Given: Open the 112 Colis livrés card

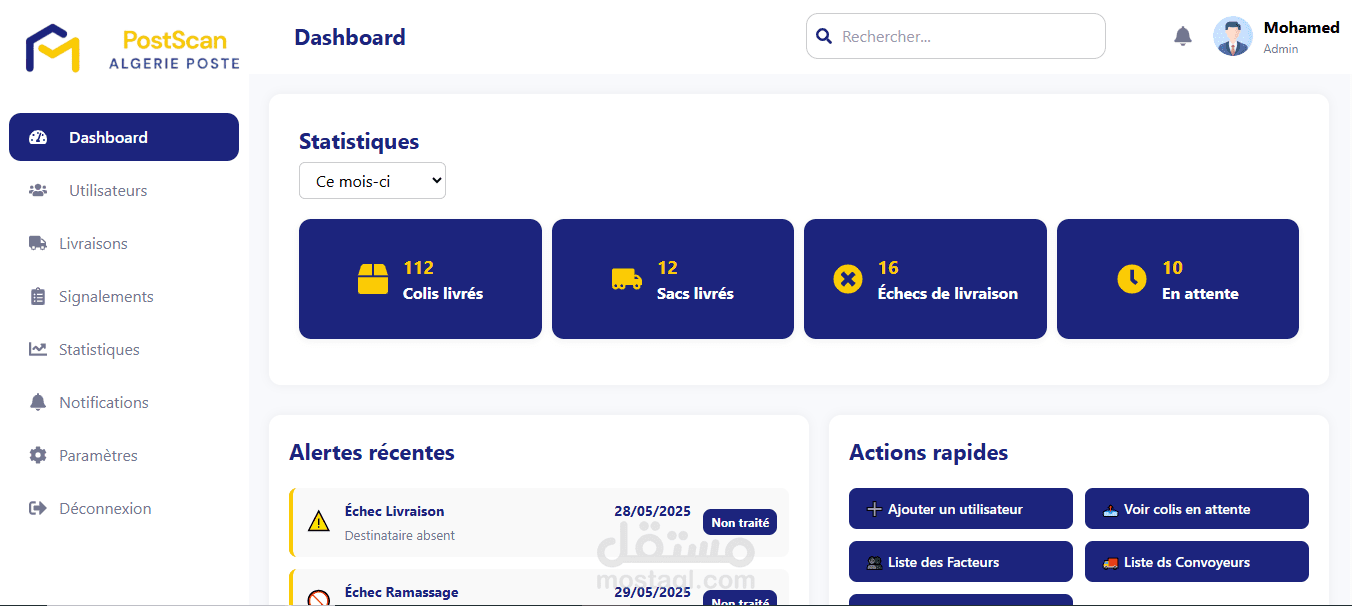Looking at the screenshot, I should (x=420, y=279).
